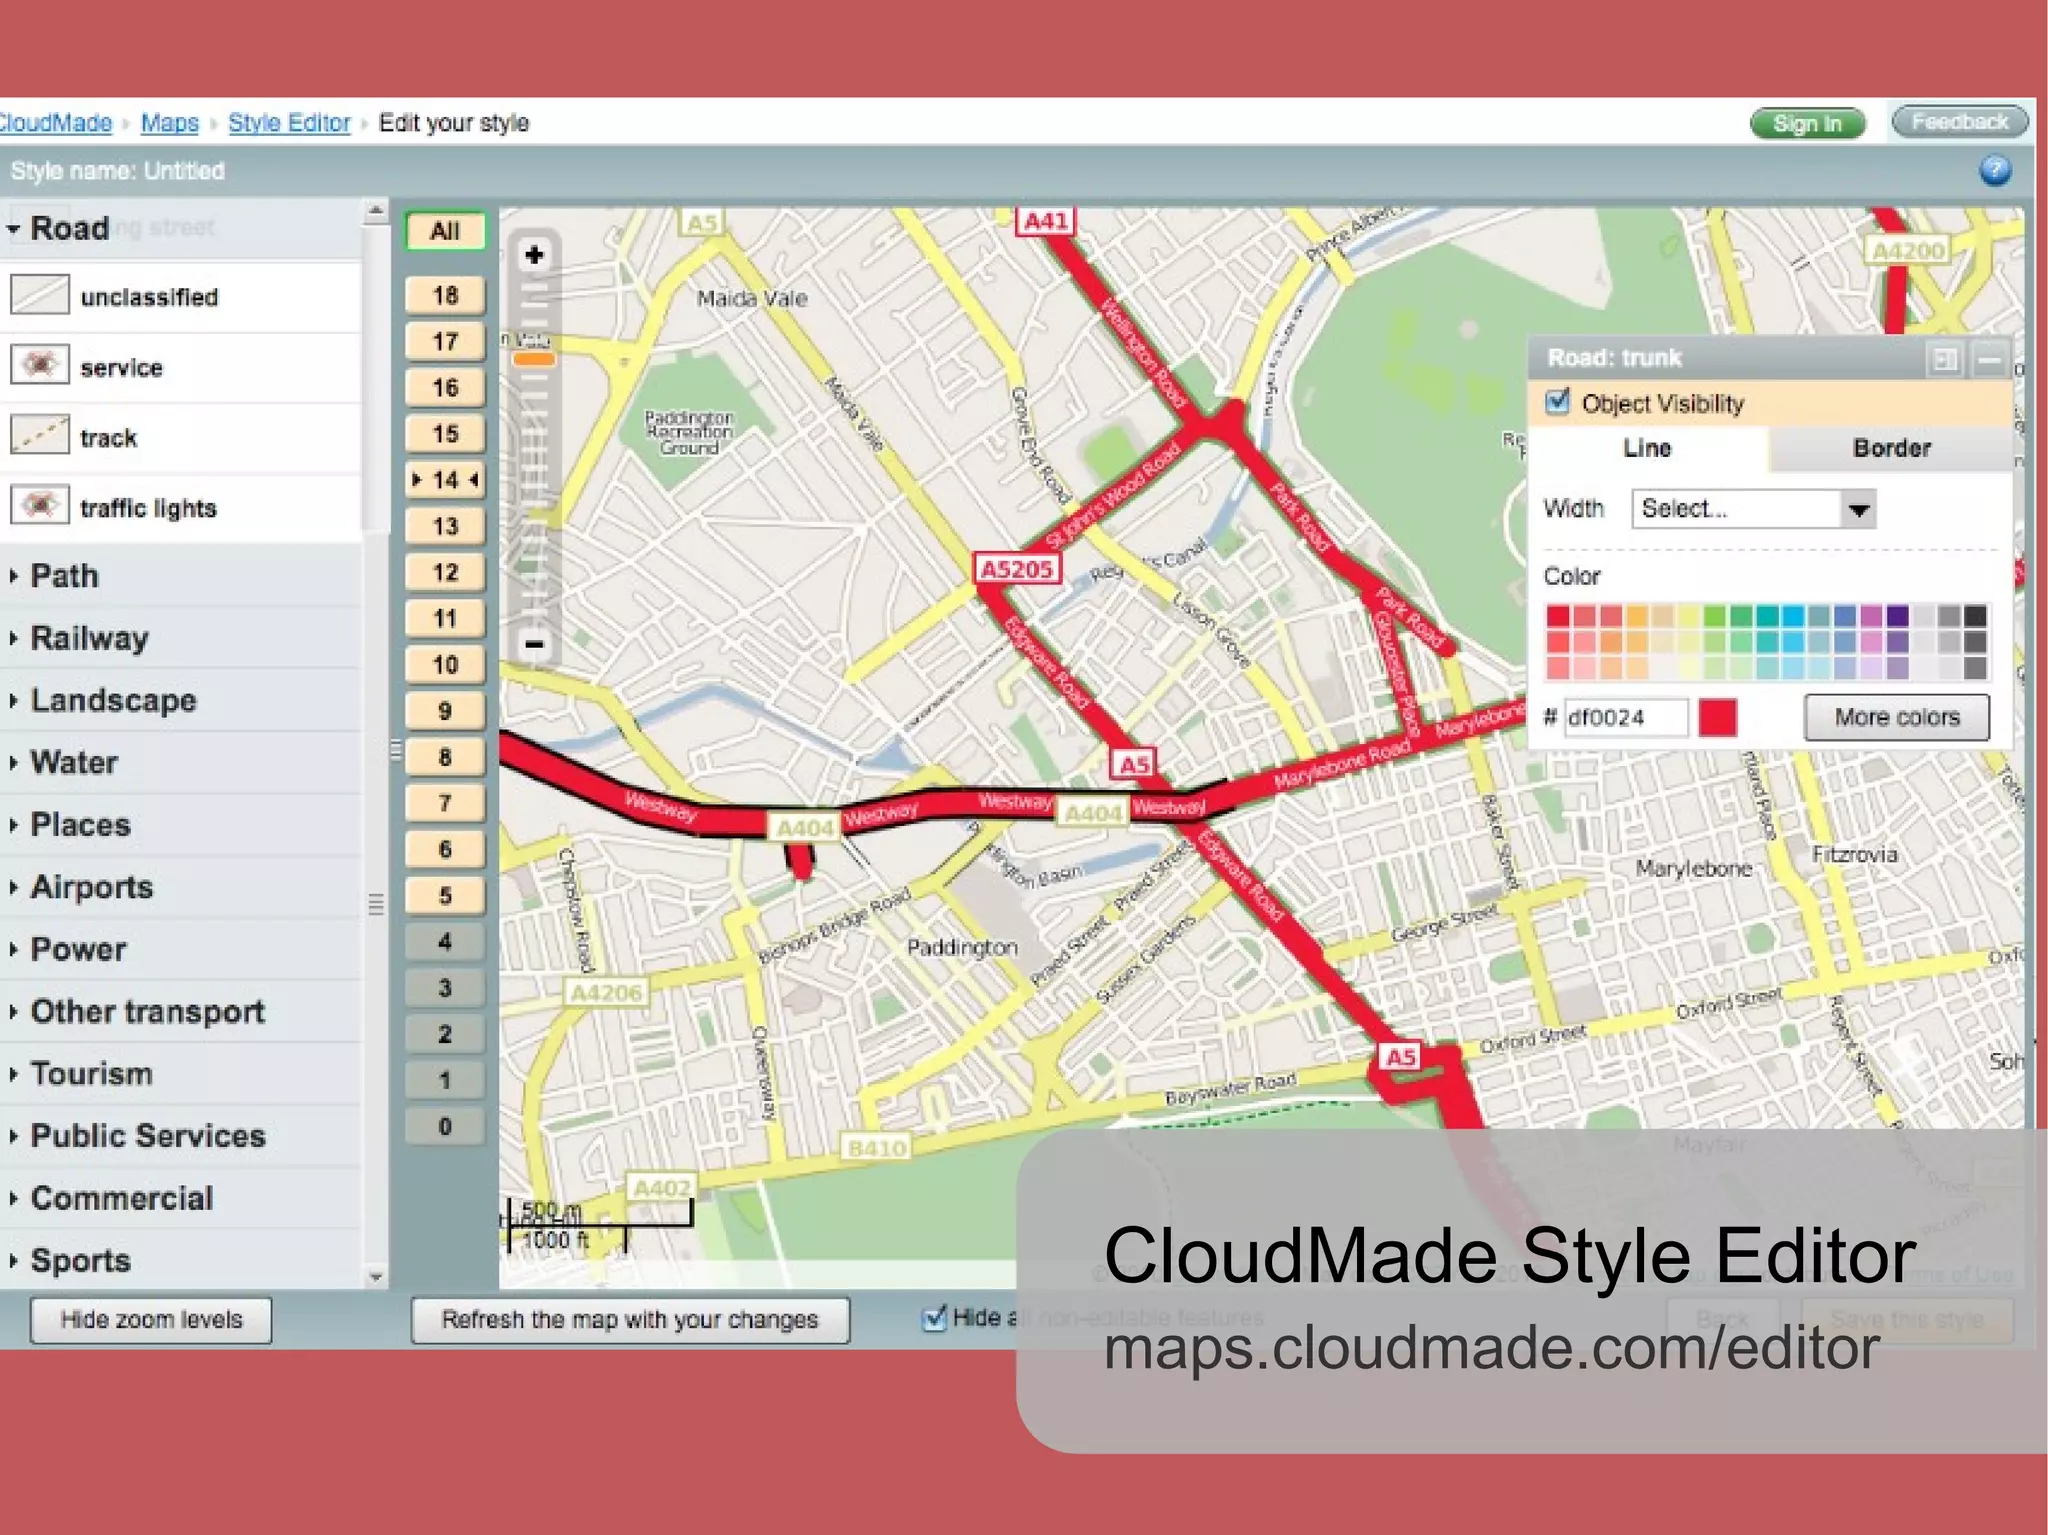Click the unclassified road style icon
2048x1535 pixels.
point(39,295)
